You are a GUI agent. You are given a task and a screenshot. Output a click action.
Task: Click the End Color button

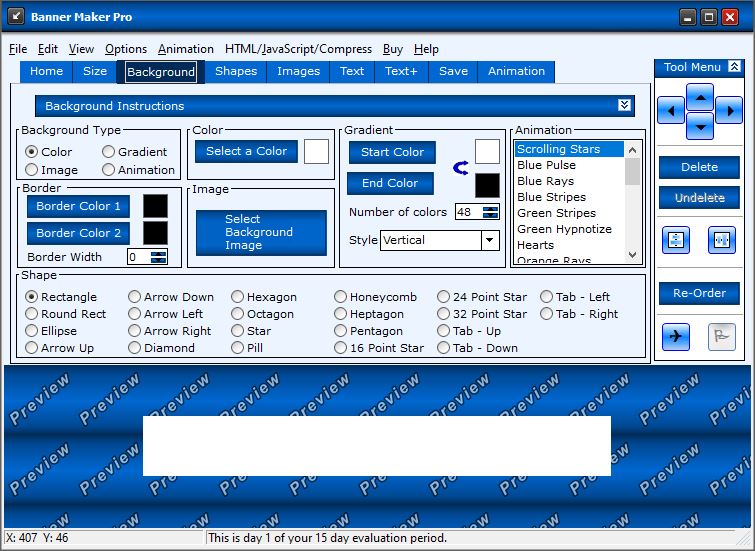click(390, 184)
